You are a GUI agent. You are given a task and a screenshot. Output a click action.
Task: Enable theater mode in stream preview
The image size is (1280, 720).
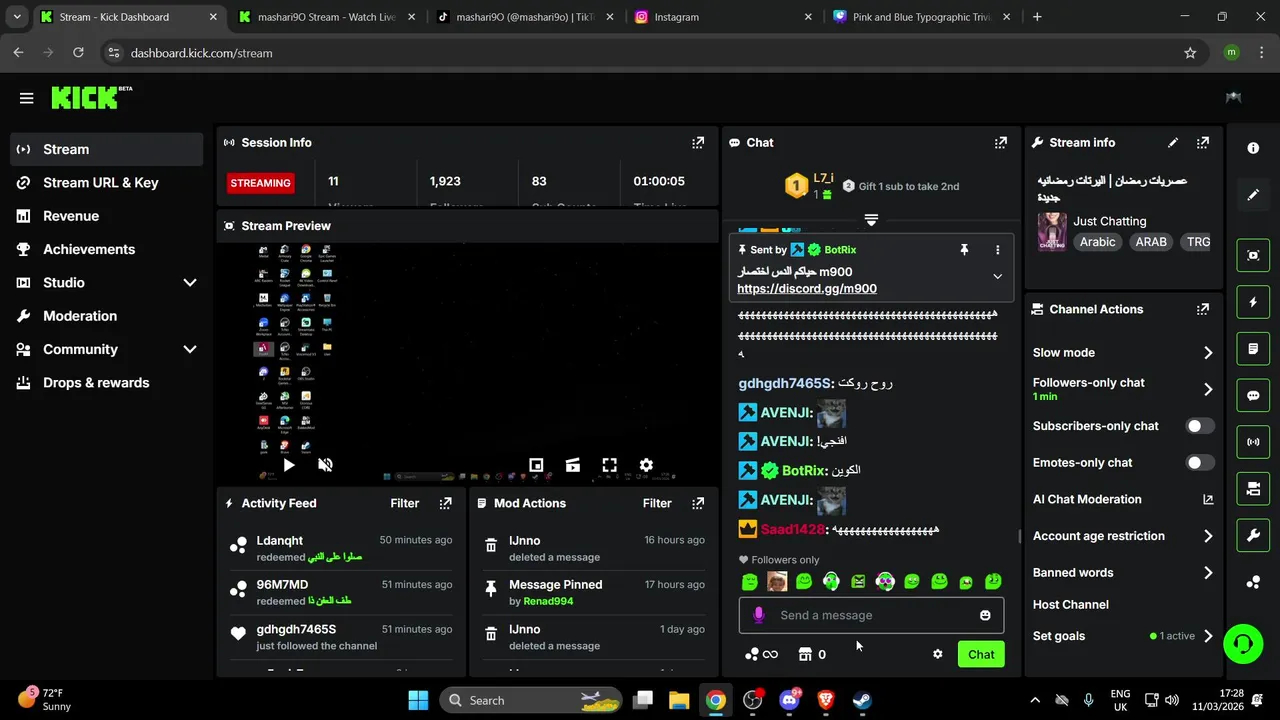pyautogui.click(x=573, y=465)
